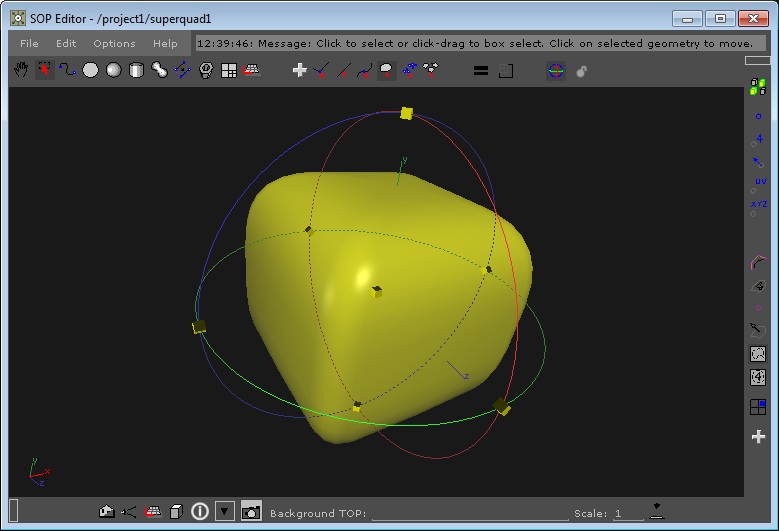Toggle the XYZ axes display
Screen dimensions: 779x531
[759, 204]
